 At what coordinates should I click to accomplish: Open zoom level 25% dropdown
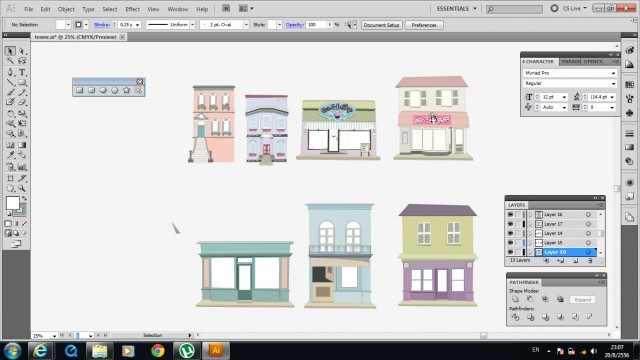(54, 336)
